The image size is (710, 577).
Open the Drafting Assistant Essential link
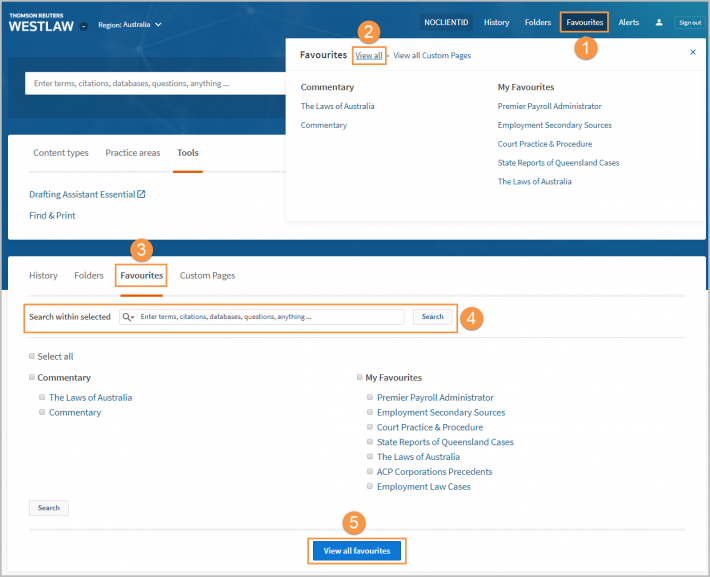(82, 194)
